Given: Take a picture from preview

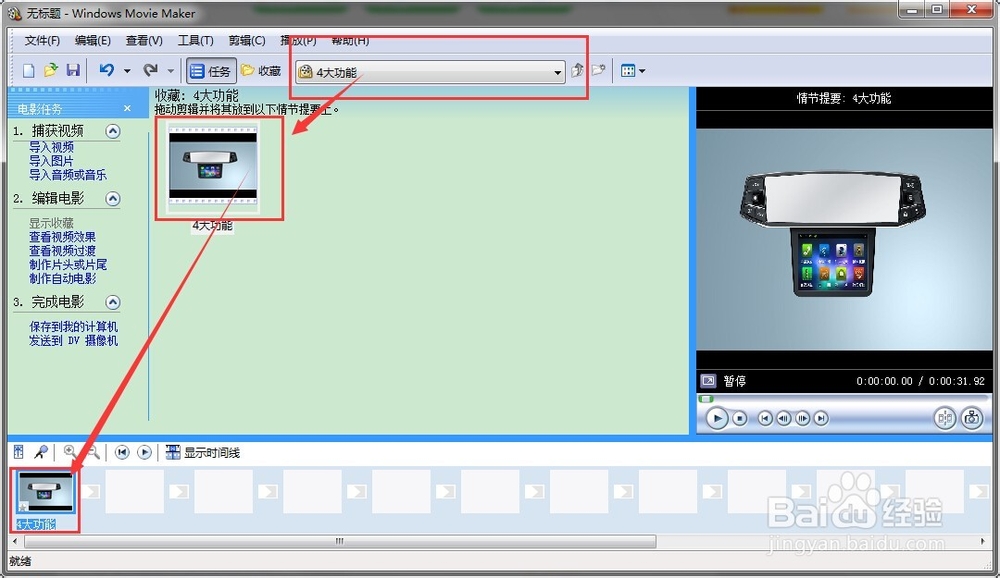Looking at the screenshot, I should pos(972,419).
